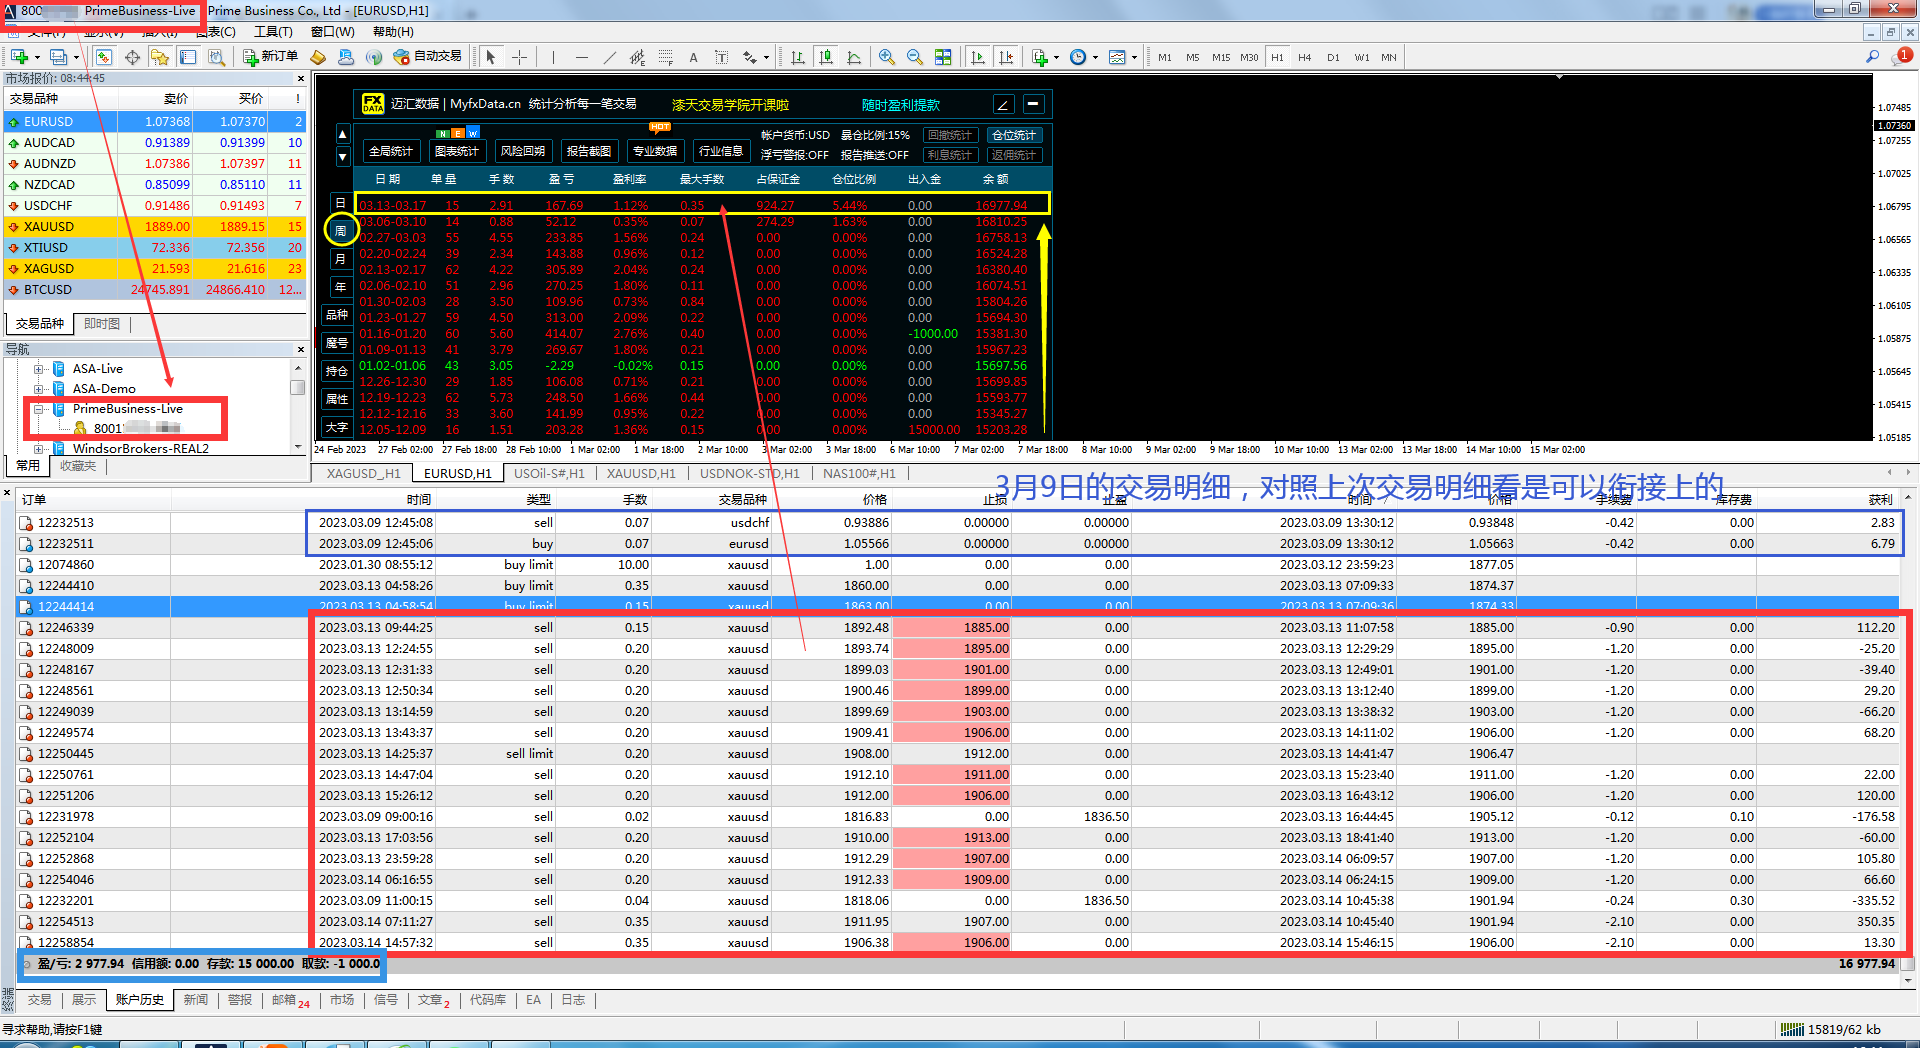Minimize the FX Data panel
The image size is (1920, 1048).
tap(1034, 103)
